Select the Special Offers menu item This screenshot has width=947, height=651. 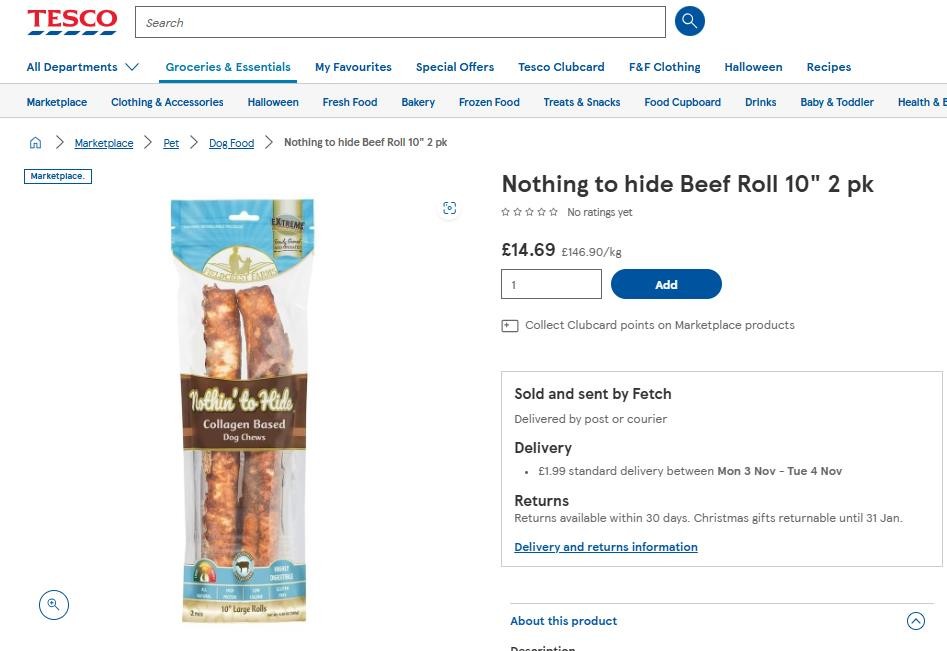tap(455, 67)
